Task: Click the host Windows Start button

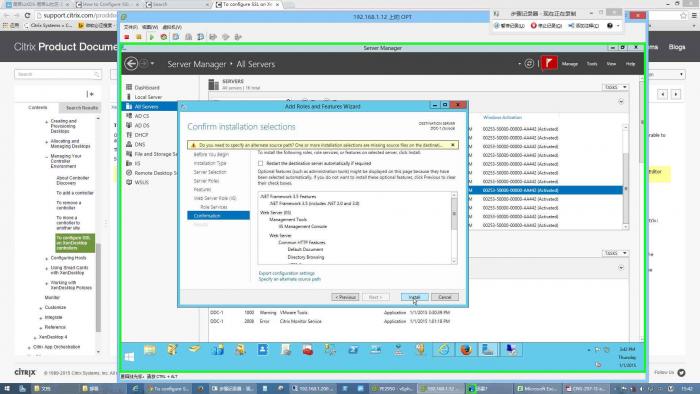Action: 7,389
